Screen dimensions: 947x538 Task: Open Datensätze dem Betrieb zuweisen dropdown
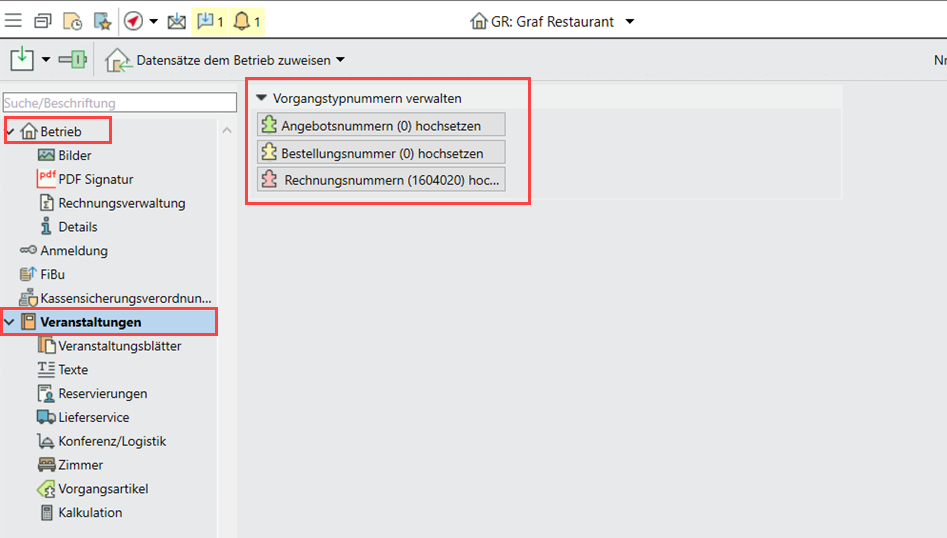coord(340,60)
